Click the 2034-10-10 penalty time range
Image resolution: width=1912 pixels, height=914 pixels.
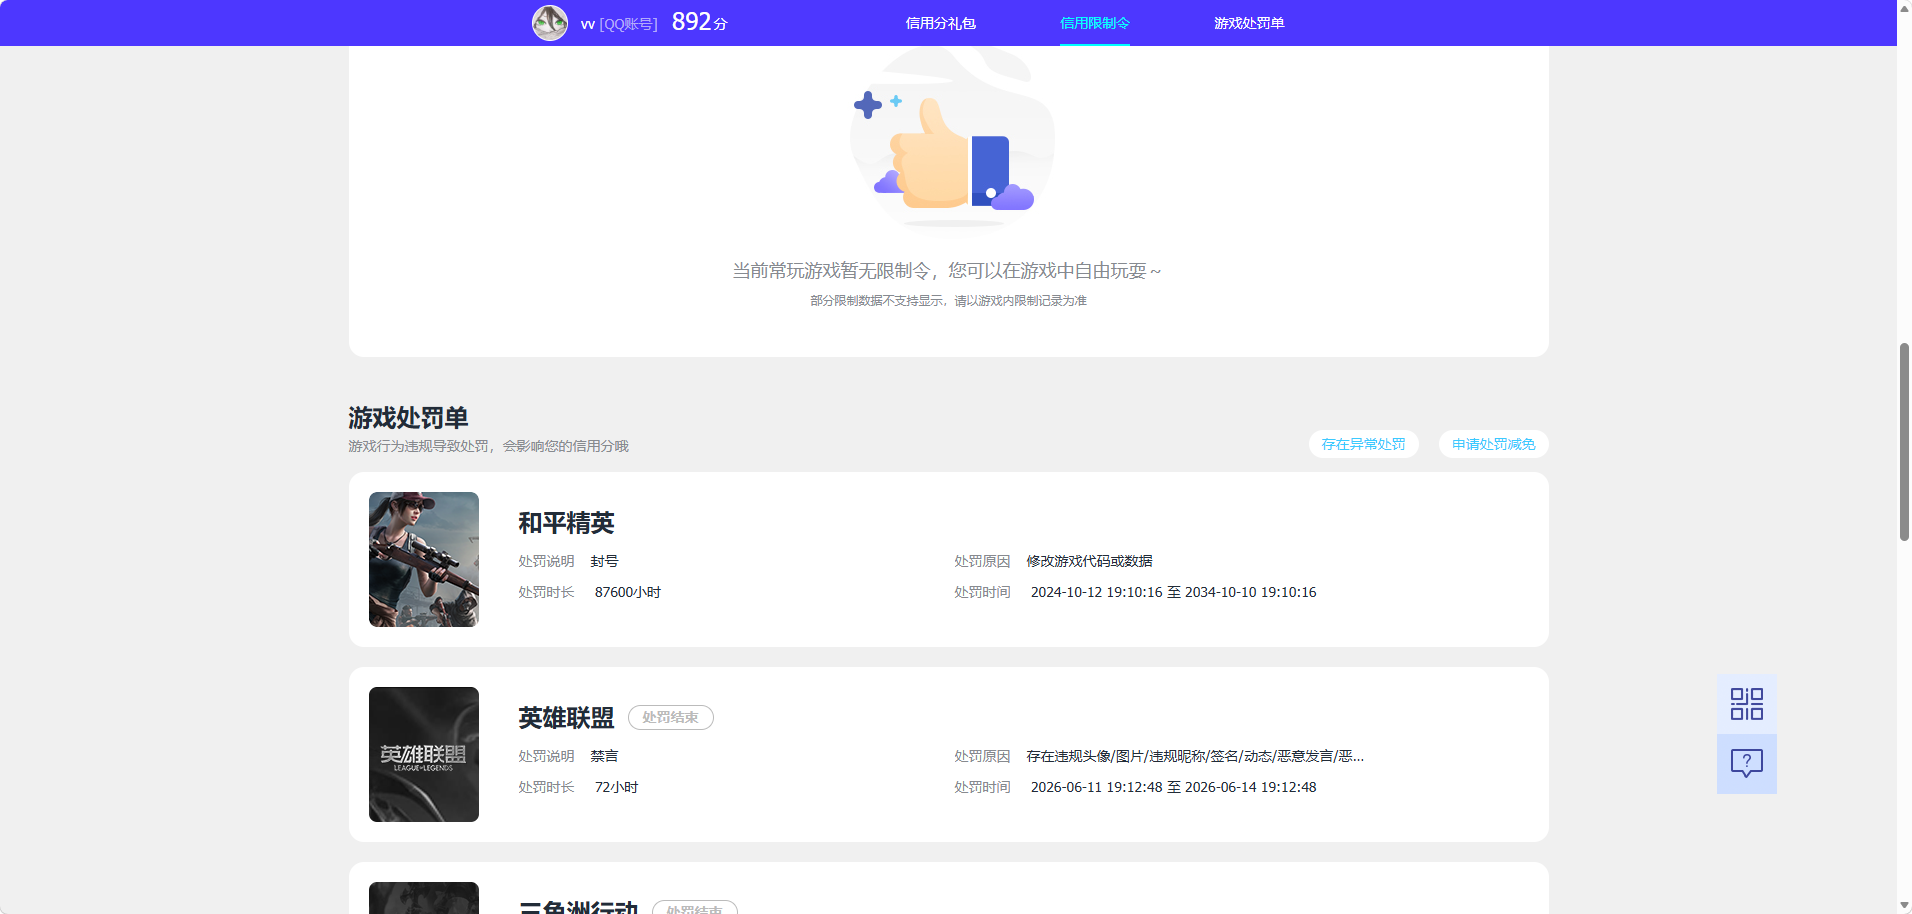[x=1174, y=592]
